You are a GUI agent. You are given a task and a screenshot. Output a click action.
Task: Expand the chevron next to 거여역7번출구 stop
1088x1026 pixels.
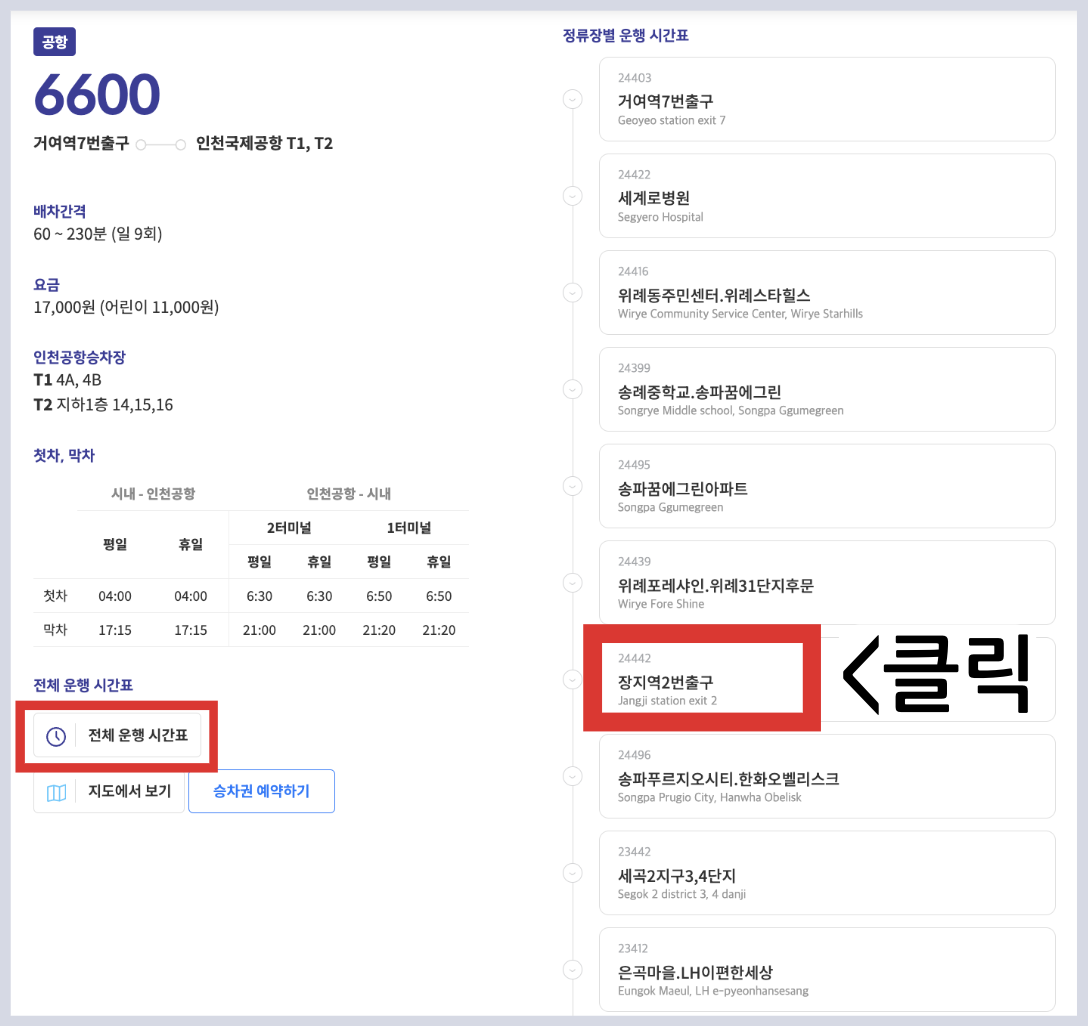point(572,99)
